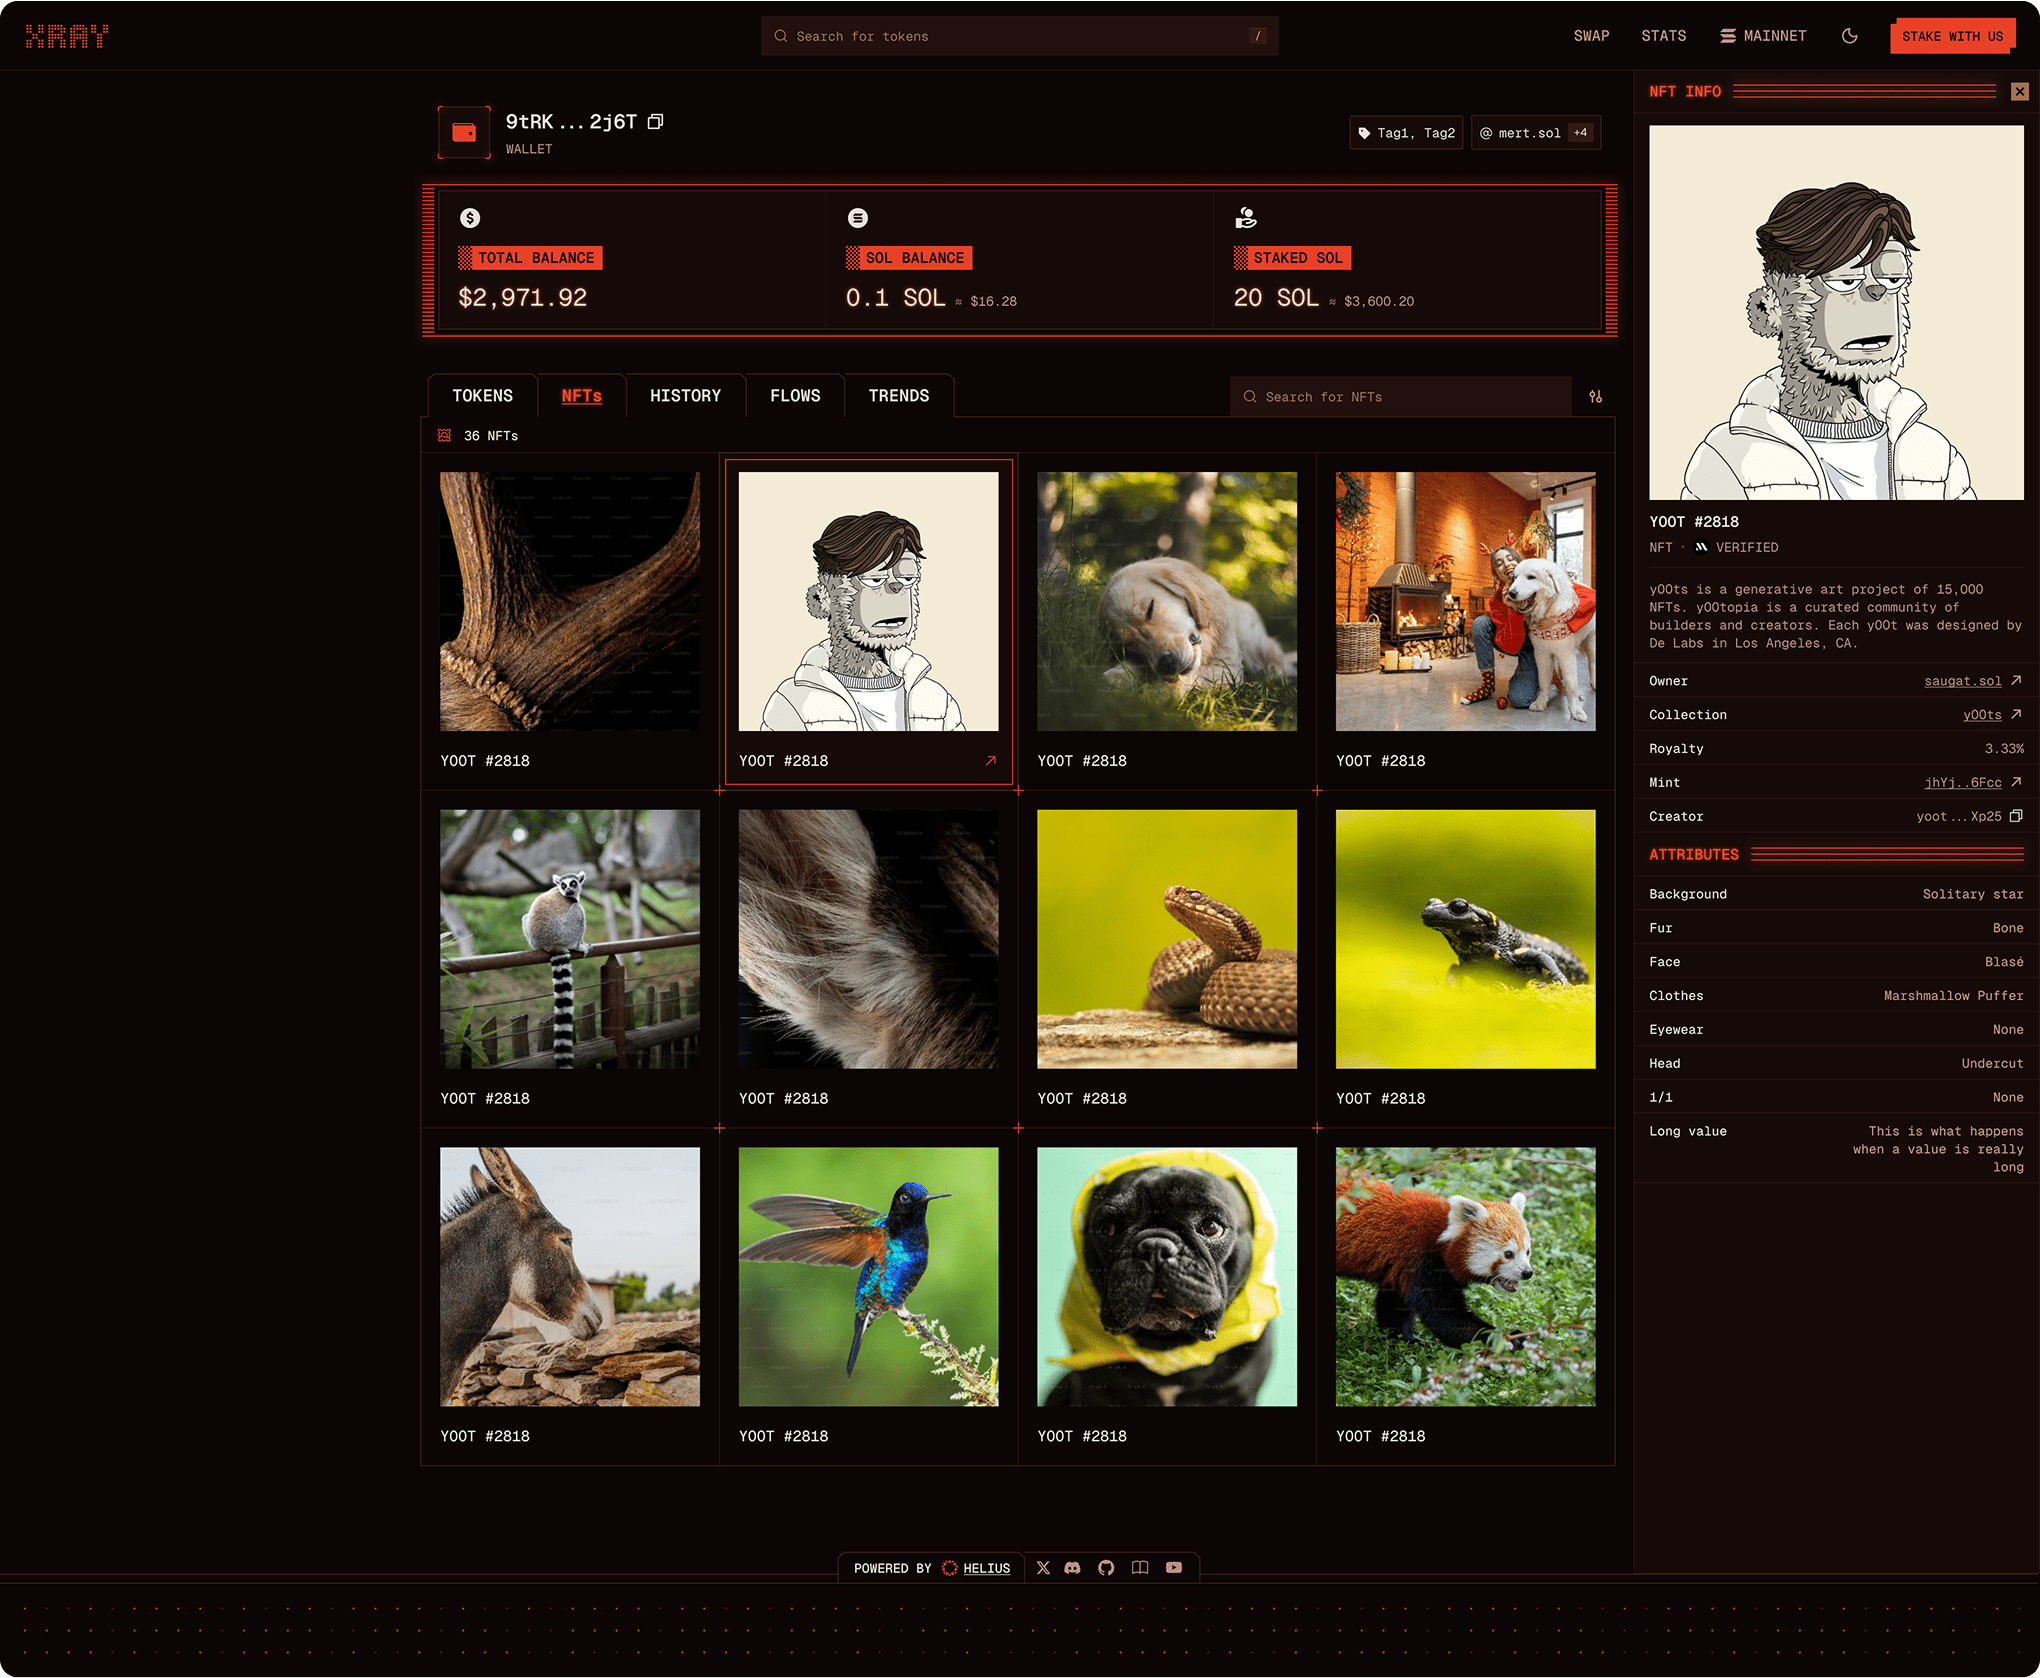
Task: Expand the +4 additional domain names
Action: (1580, 133)
